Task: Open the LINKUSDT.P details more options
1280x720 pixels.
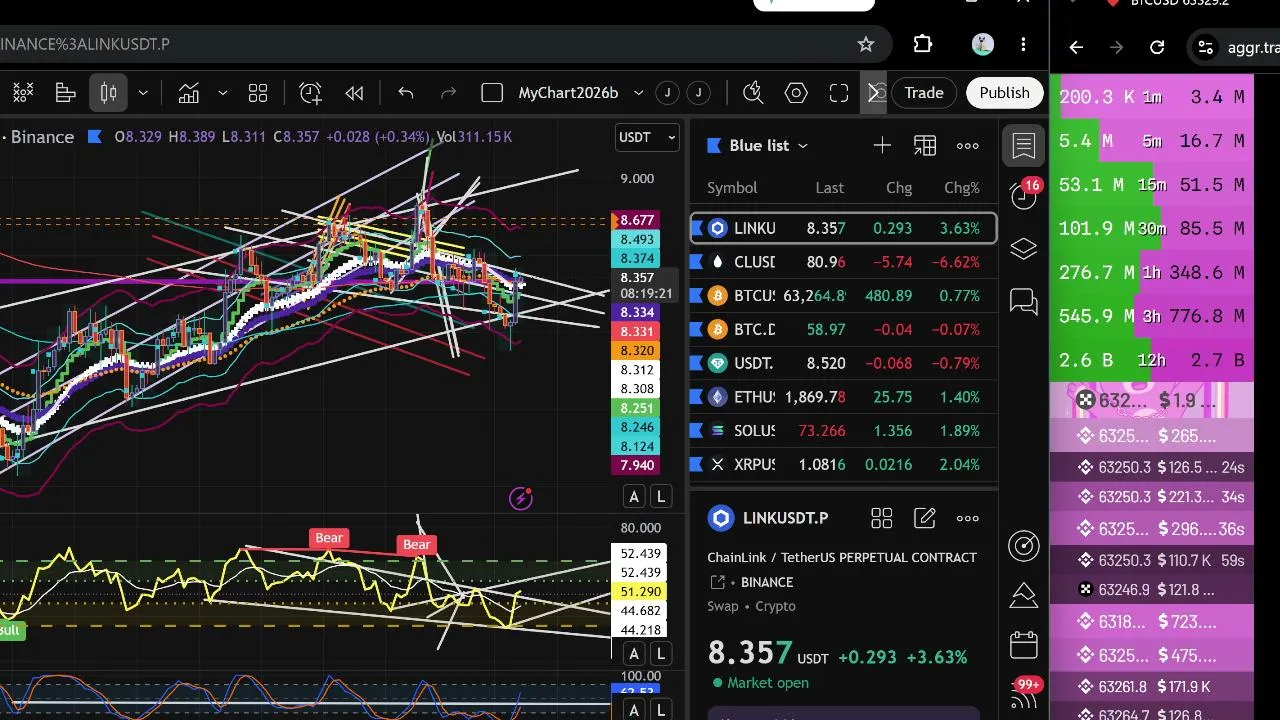Action: coord(967,518)
